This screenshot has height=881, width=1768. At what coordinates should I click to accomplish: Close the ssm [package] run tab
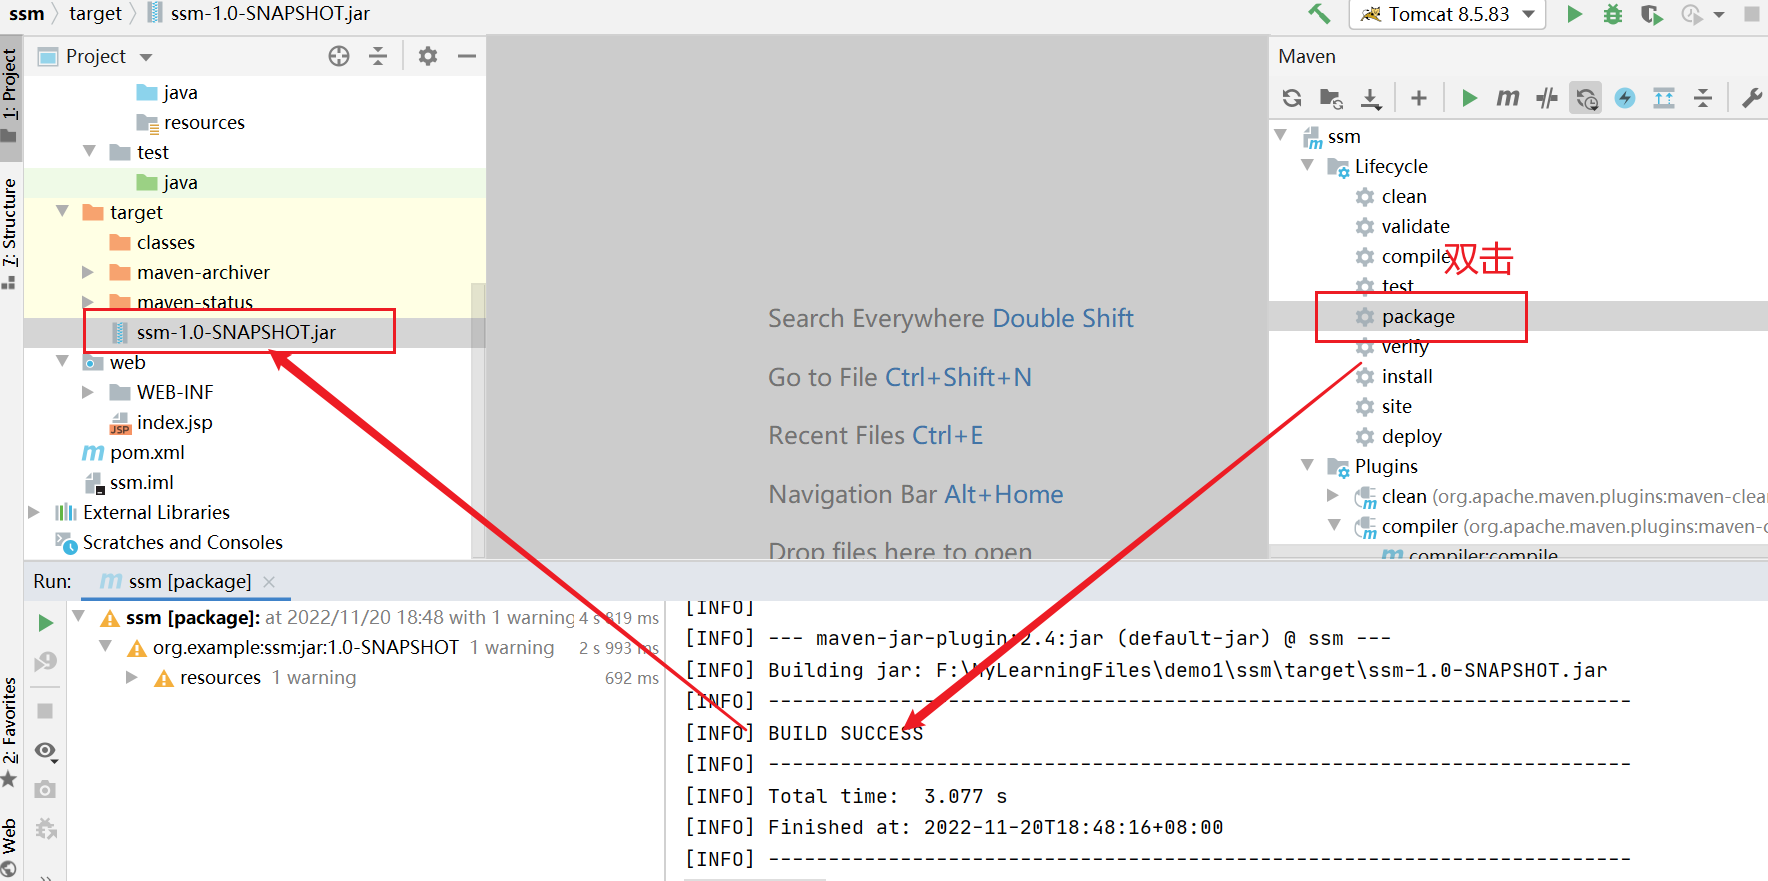(269, 582)
